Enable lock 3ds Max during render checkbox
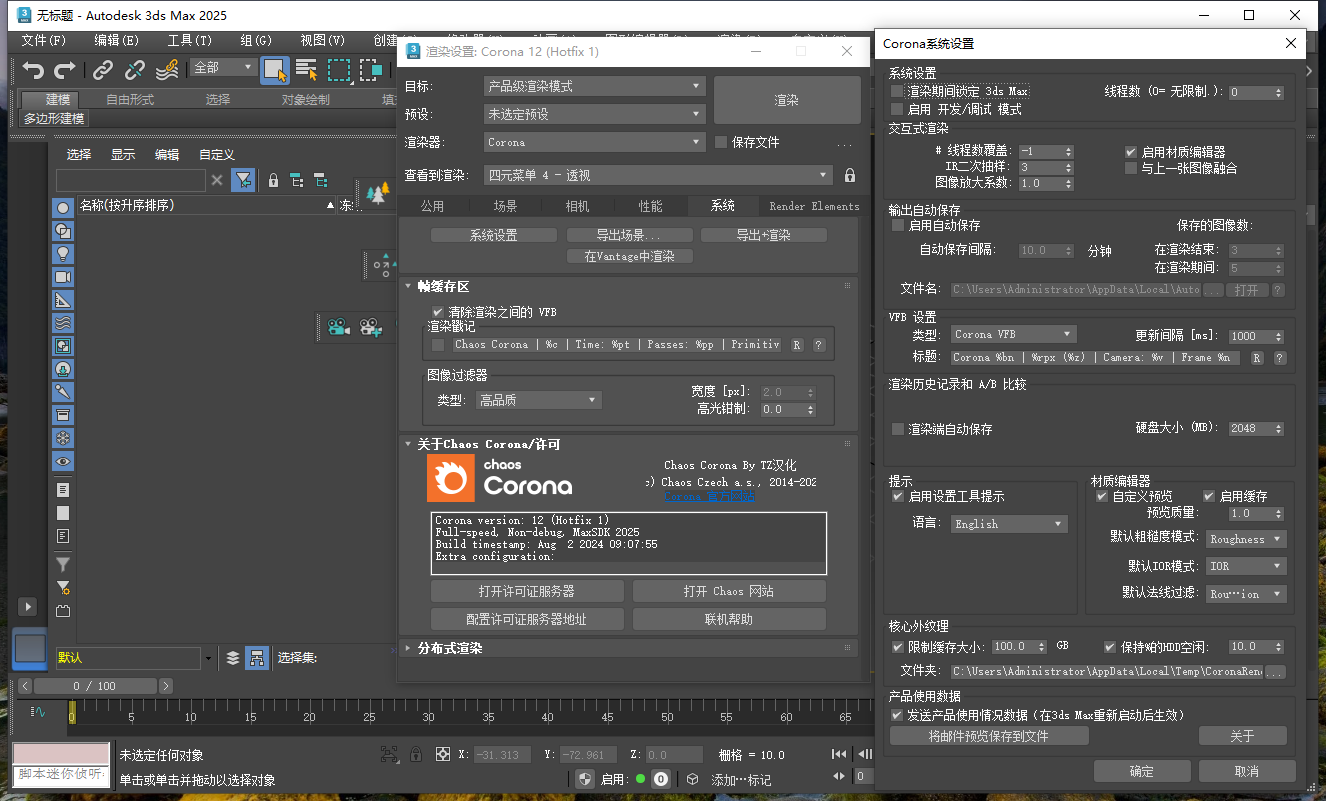 (x=897, y=91)
